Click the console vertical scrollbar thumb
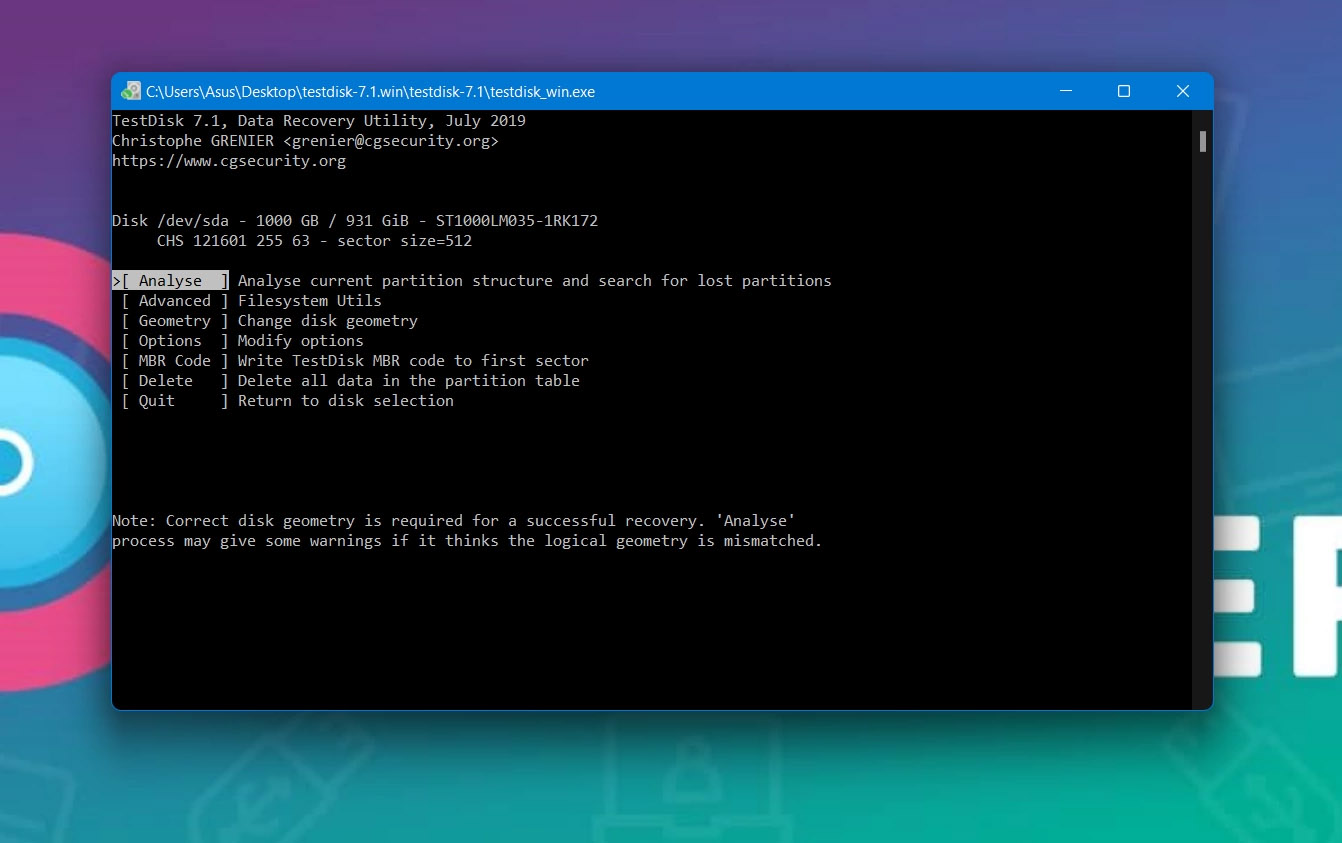The height and width of the screenshot is (843, 1342). pos(1203,141)
